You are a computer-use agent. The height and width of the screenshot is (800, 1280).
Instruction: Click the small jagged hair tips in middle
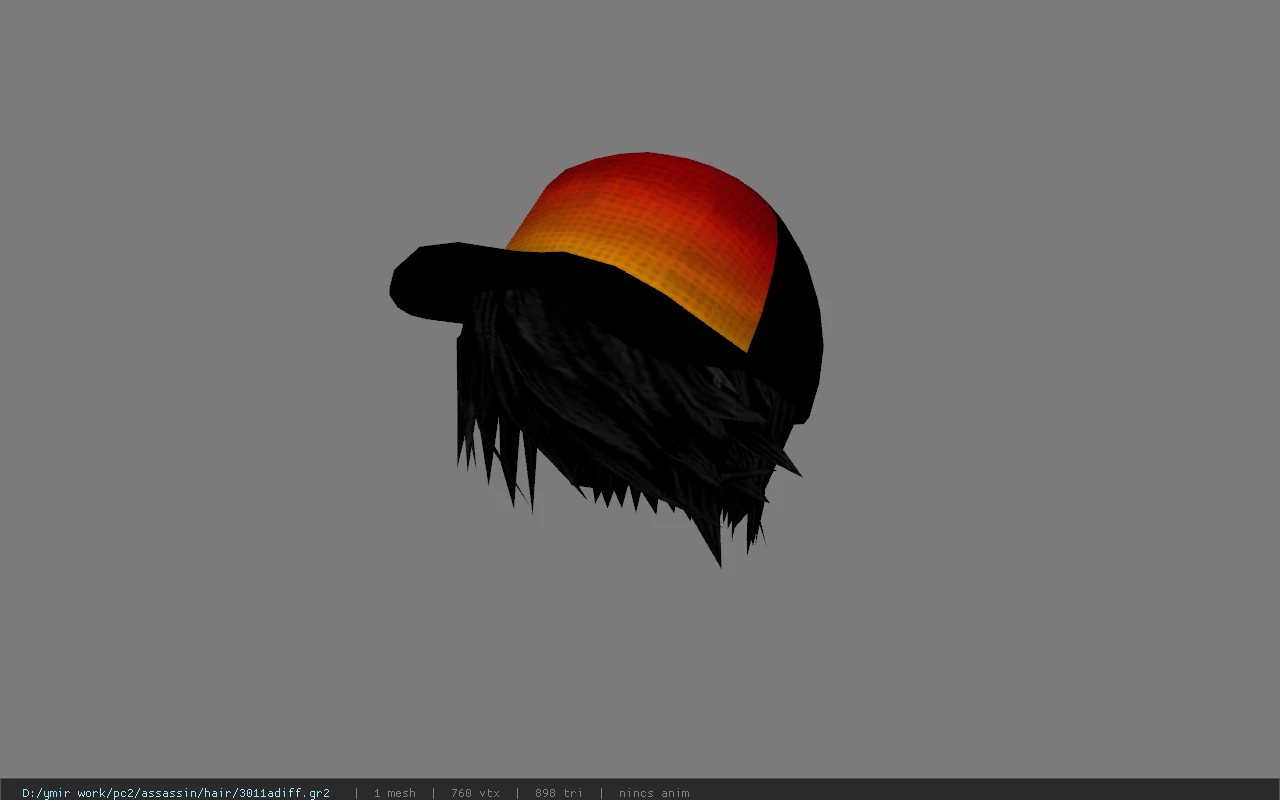pos(620,495)
